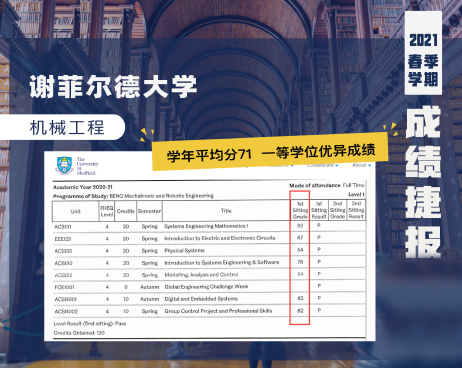Click the Level 1 label
462x368 pixels.
[x=356, y=194]
